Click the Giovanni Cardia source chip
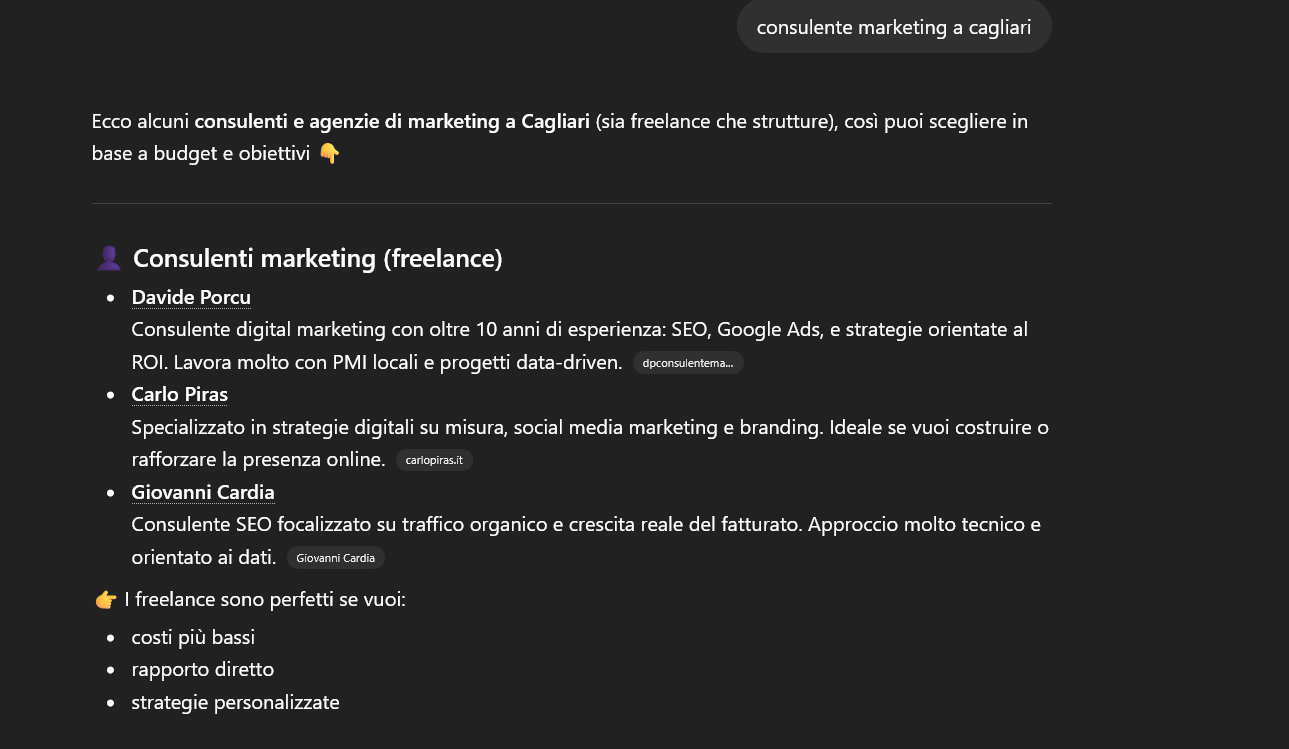1289x749 pixels. pos(335,558)
